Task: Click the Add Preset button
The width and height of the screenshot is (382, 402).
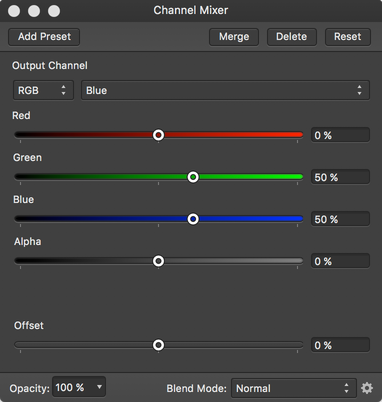Action: tap(44, 37)
